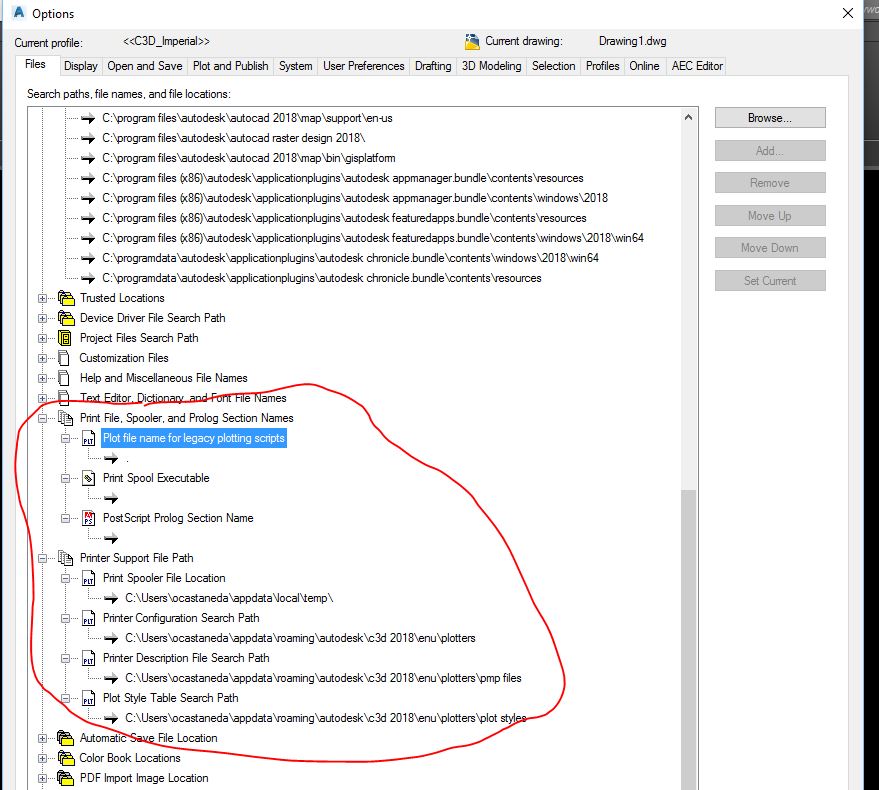Click the Print File, Spooler, and Prolog icon

tap(66, 418)
